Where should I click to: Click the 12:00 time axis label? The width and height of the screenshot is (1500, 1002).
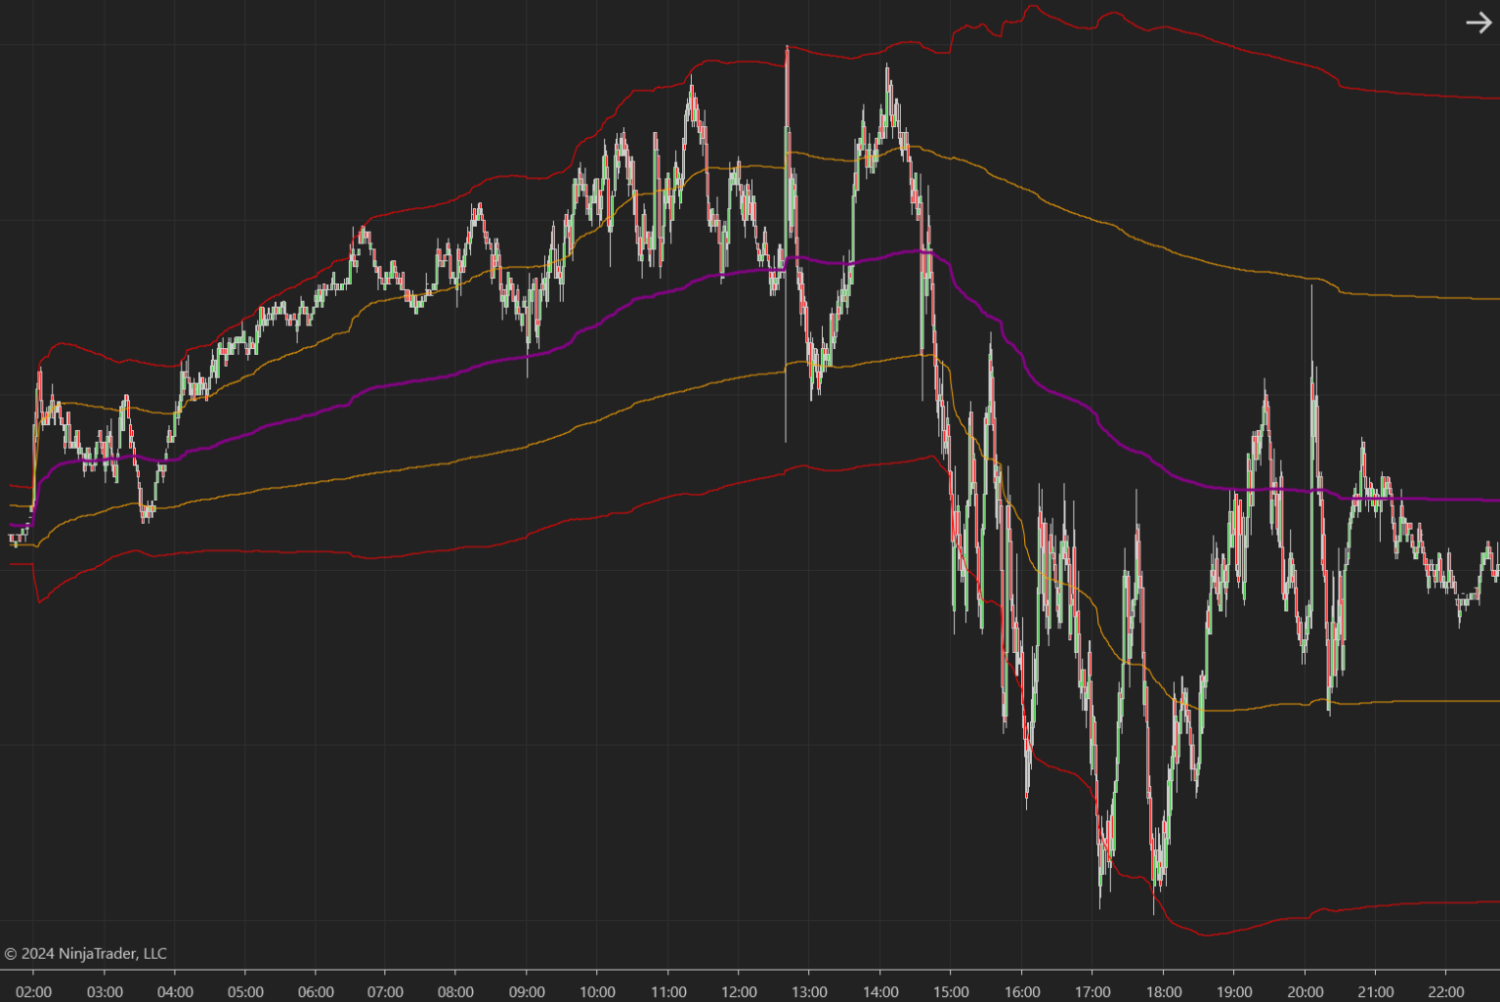(740, 991)
